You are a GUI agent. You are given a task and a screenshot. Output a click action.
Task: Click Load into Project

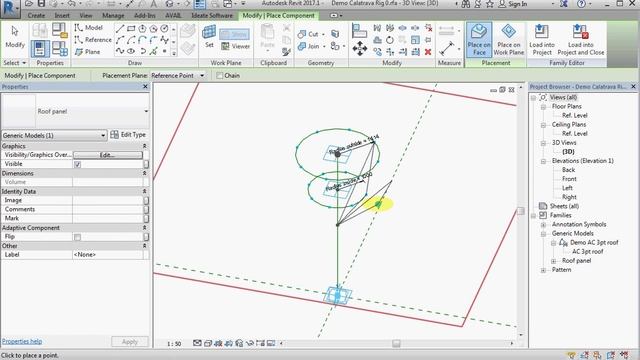coord(542,40)
